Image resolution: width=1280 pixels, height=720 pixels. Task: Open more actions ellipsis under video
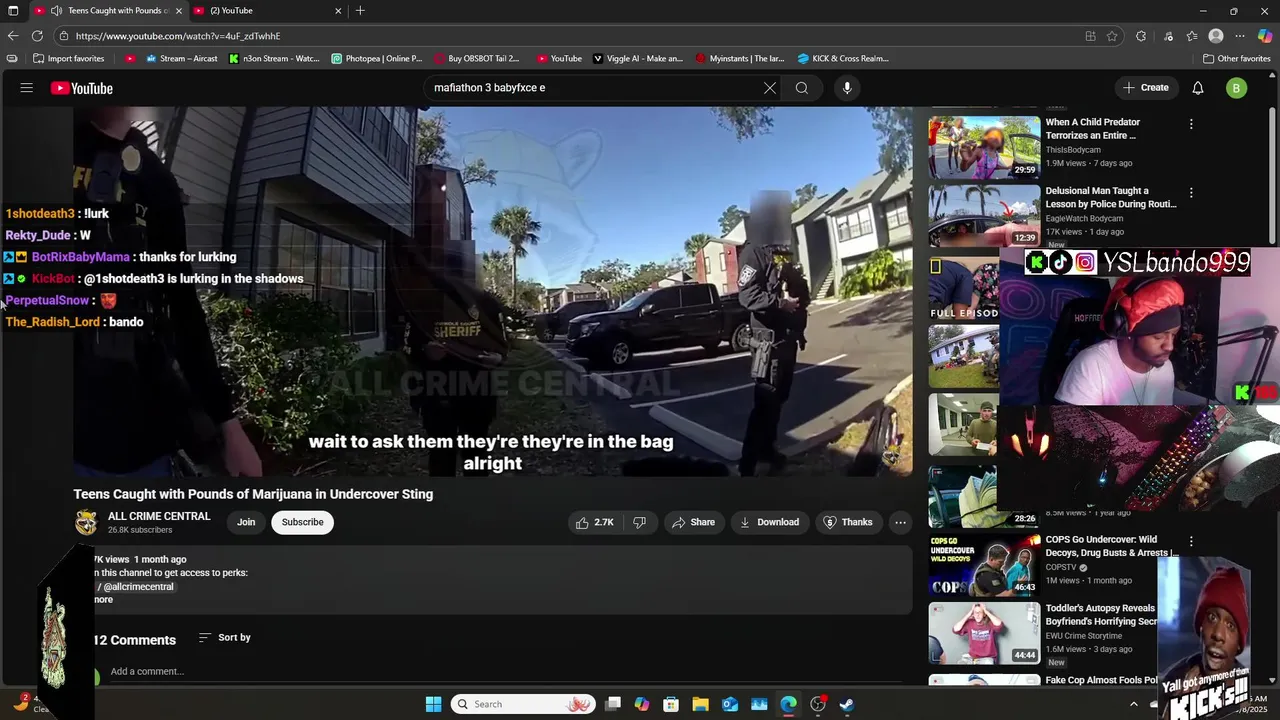[900, 522]
